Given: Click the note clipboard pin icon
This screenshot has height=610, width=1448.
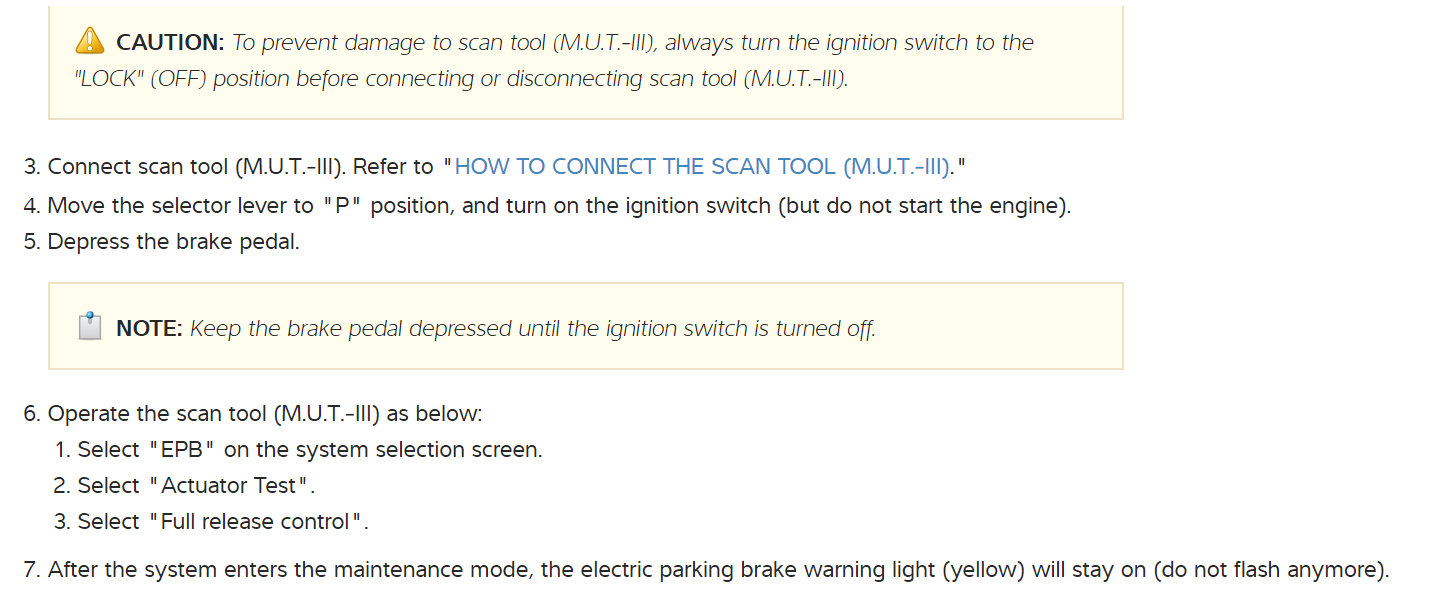Looking at the screenshot, I should (x=90, y=327).
